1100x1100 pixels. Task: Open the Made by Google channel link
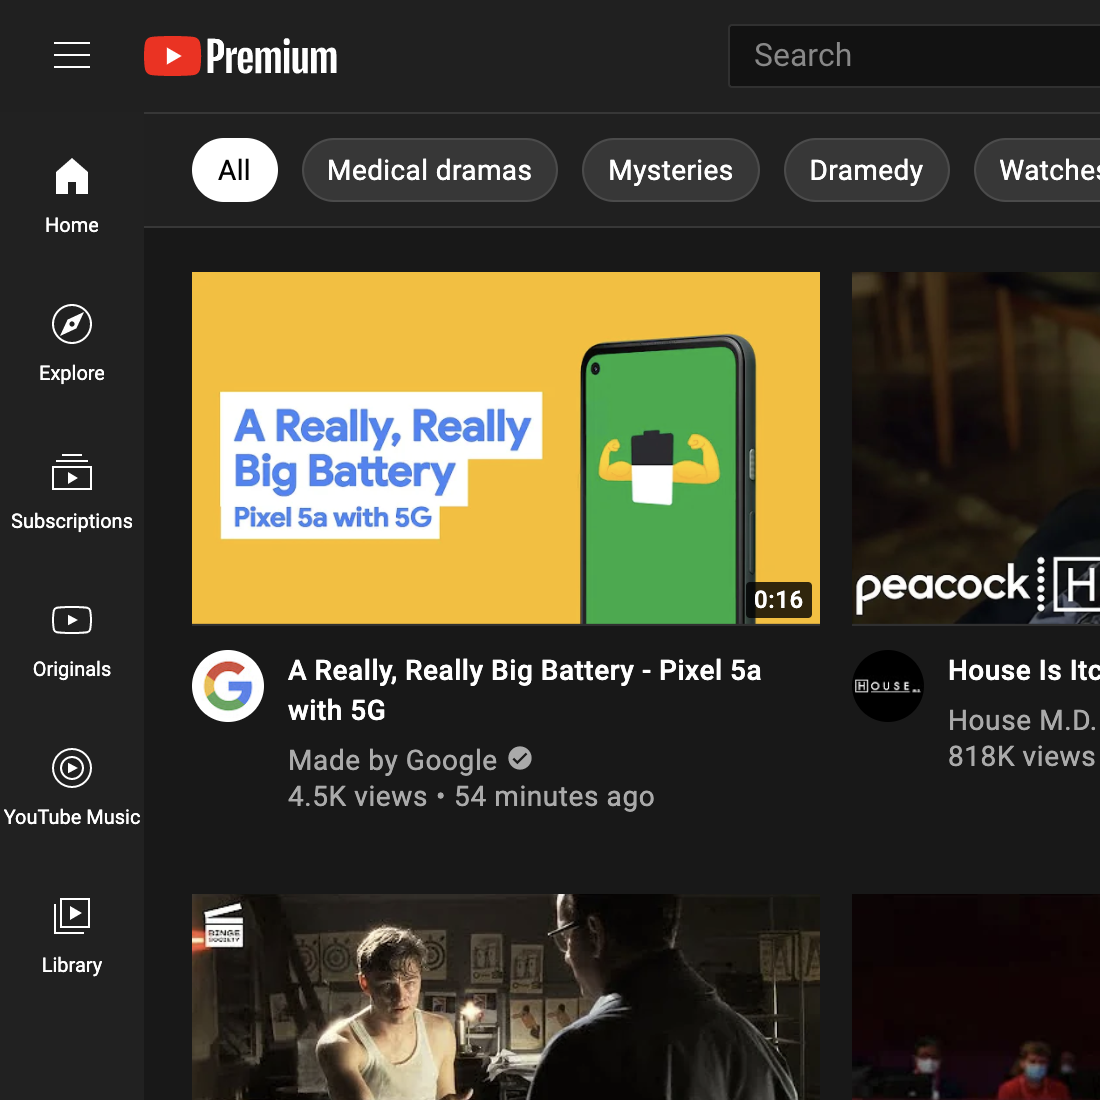click(x=392, y=760)
